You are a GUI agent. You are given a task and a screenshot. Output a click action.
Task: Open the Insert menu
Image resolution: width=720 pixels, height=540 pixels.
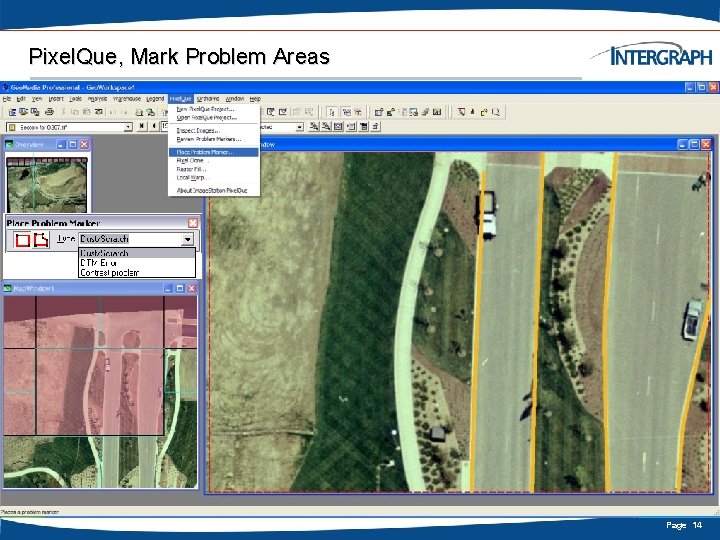pyautogui.click(x=56, y=99)
